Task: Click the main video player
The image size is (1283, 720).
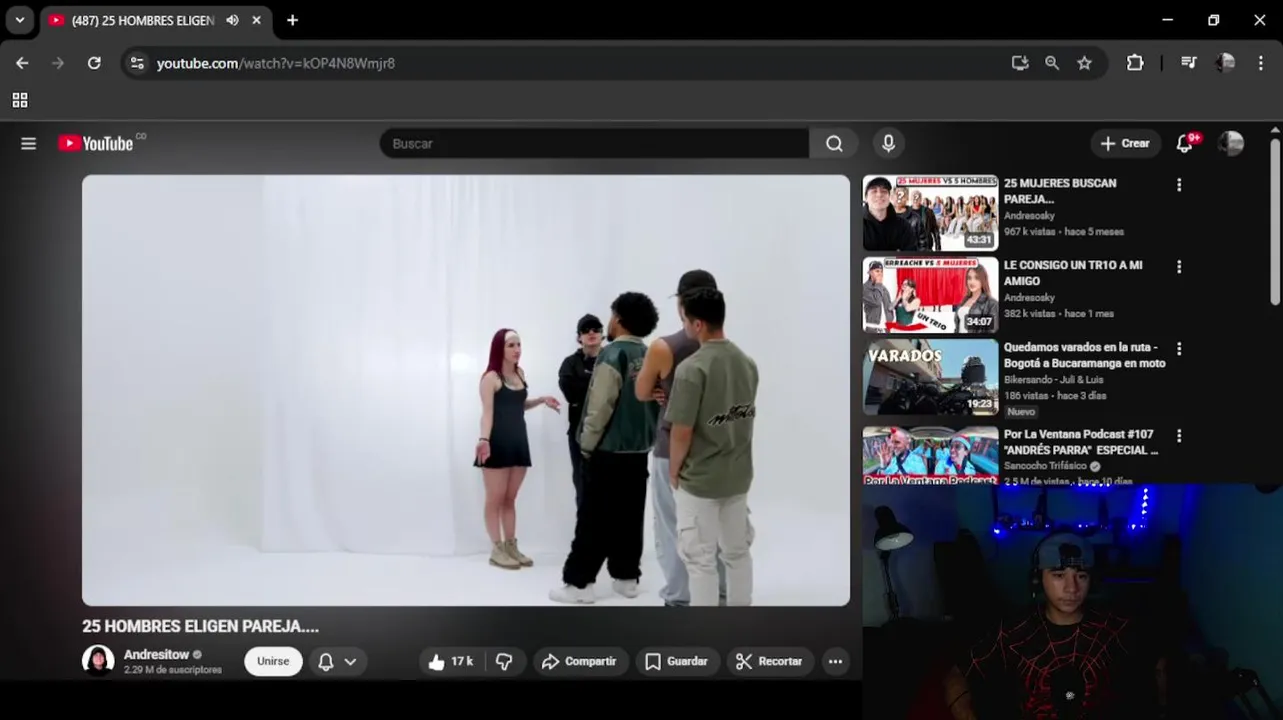Action: (466, 390)
